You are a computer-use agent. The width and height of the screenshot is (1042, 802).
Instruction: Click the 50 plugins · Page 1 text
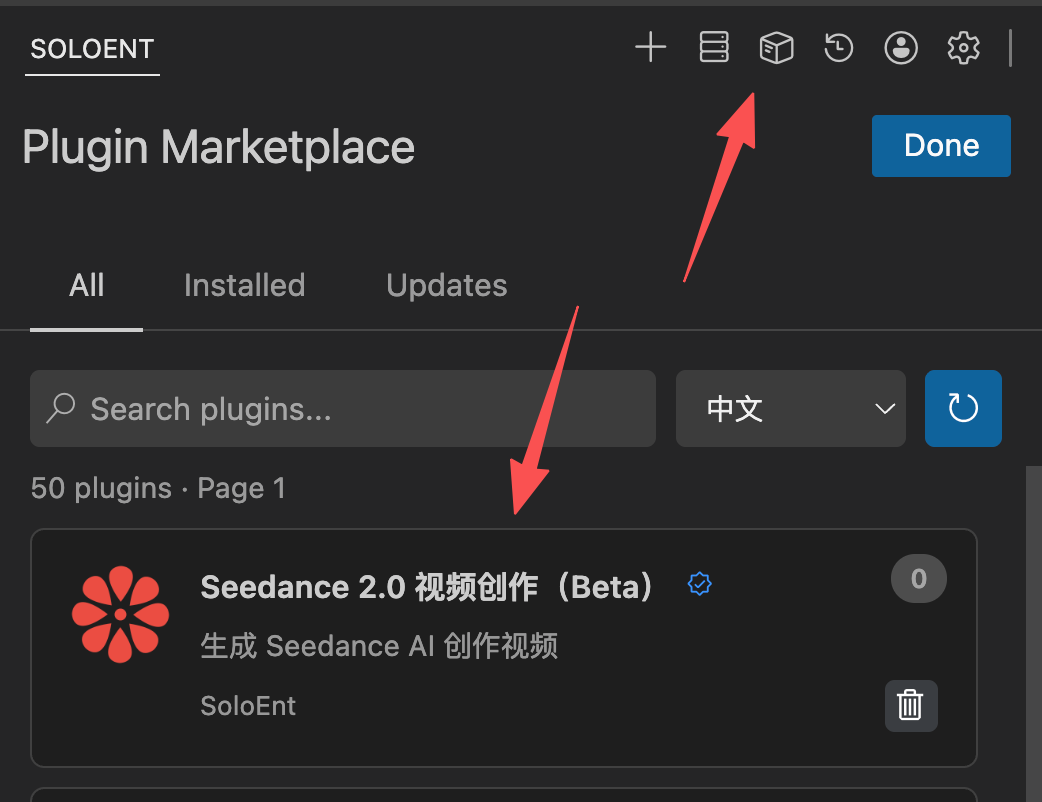158,488
